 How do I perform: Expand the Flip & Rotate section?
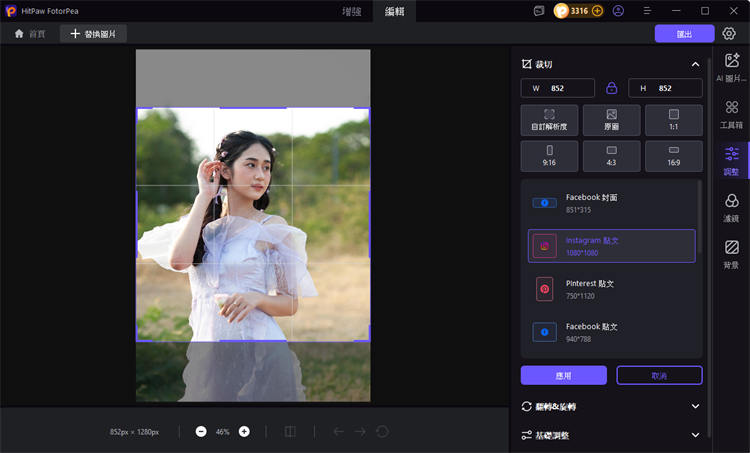click(x=695, y=407)
